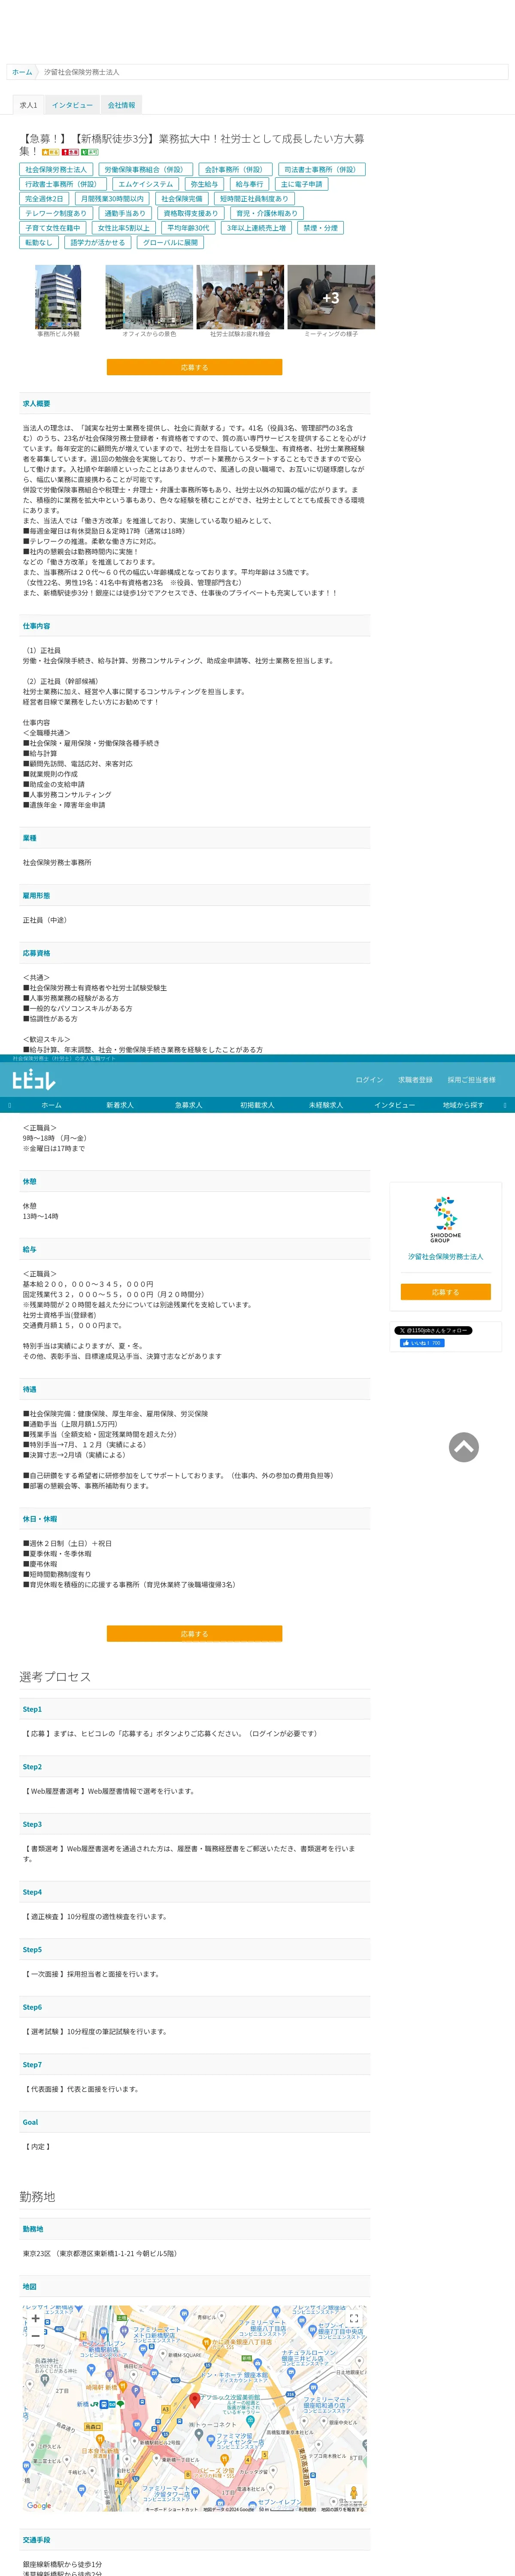
Task: Open 新着求人 in navigation bar
Action: [120, 1105]
